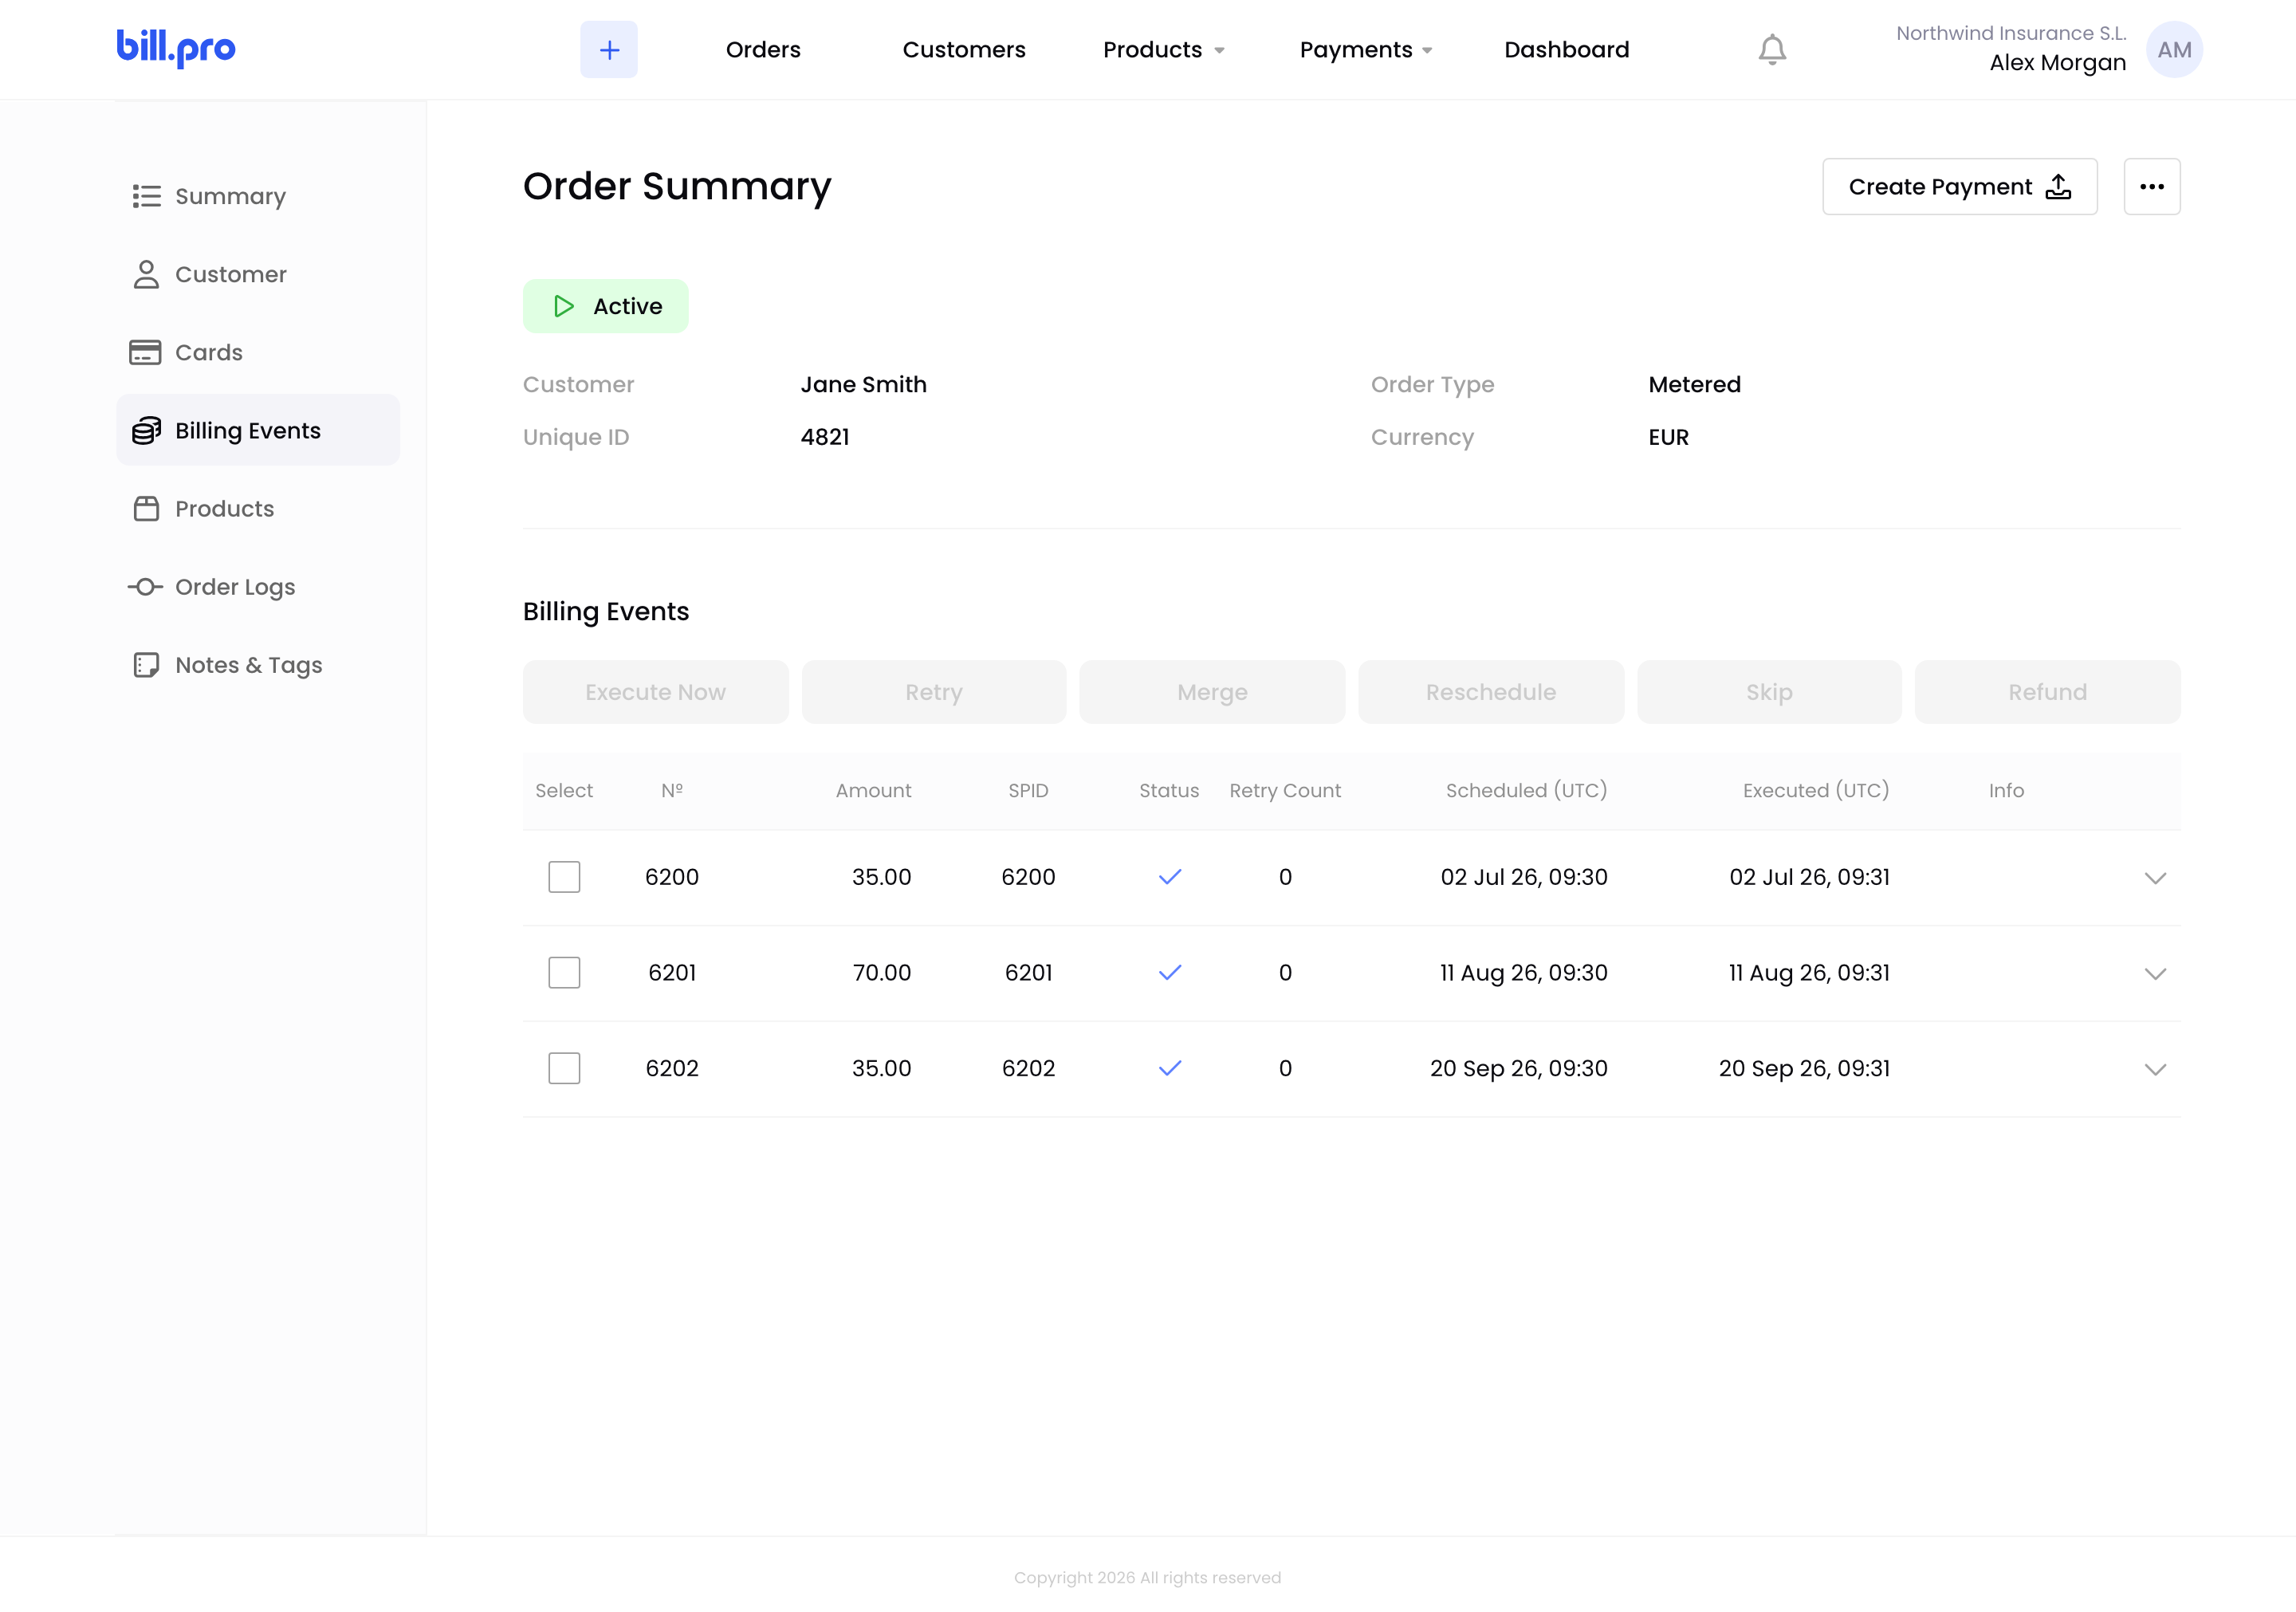Click executed time 20 Sep 26, 09:31
Viewport: 2296px width, 1612px height.
(x=1804, y=1068)
